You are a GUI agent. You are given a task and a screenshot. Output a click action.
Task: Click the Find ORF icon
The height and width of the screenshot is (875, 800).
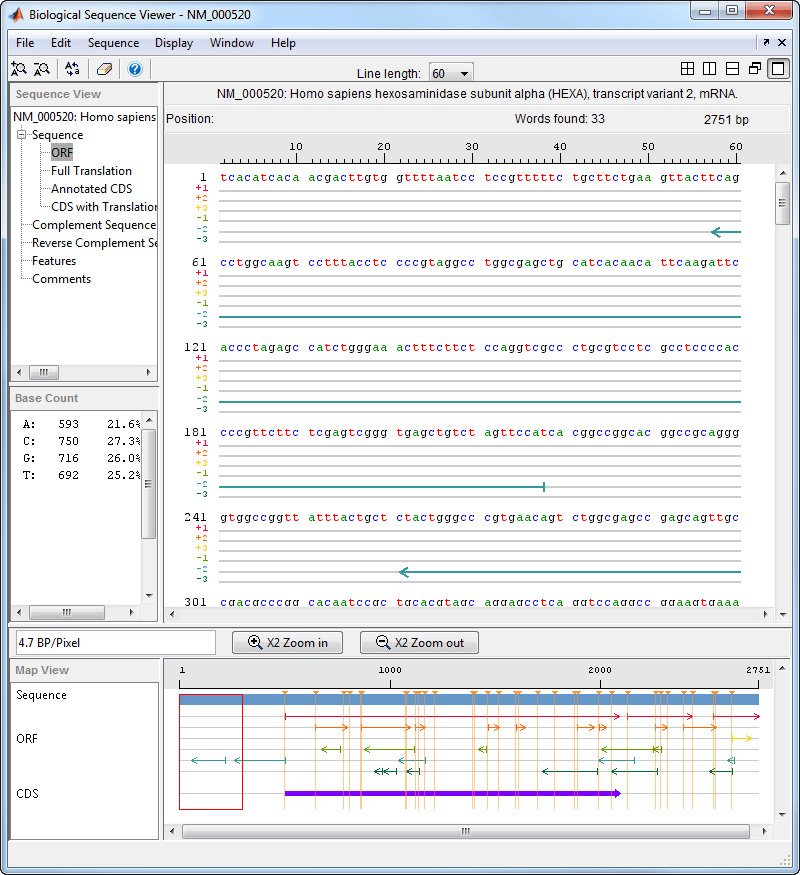[x=42, y=69]
